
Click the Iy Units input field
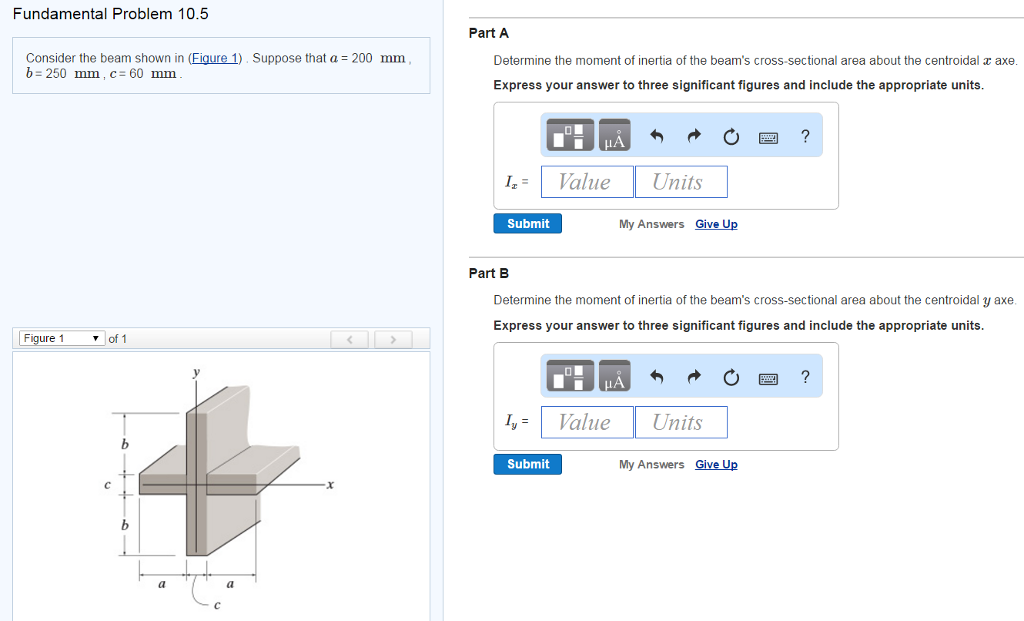point(681,422)
